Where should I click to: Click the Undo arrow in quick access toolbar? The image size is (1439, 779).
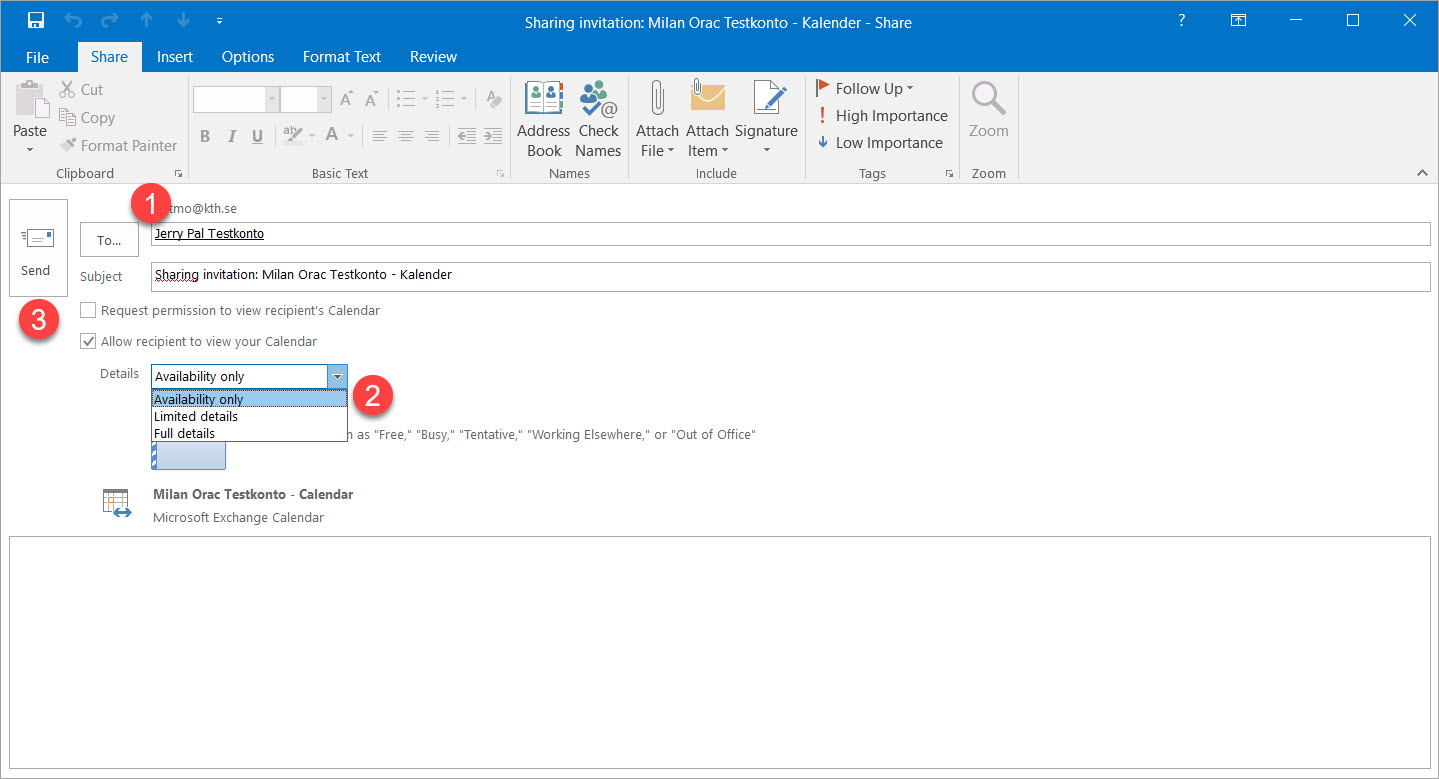pos(72,21)
